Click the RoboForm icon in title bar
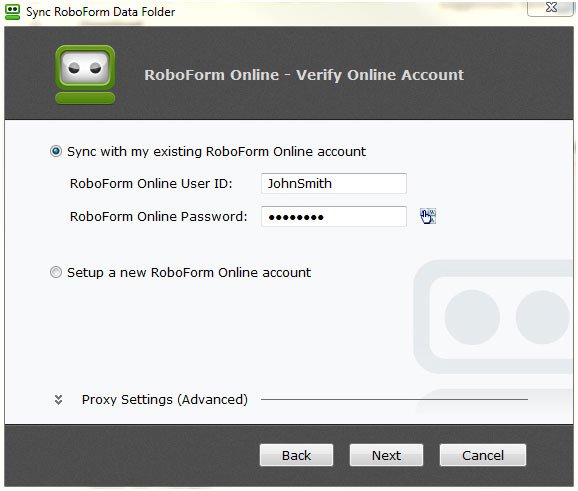 12,12
